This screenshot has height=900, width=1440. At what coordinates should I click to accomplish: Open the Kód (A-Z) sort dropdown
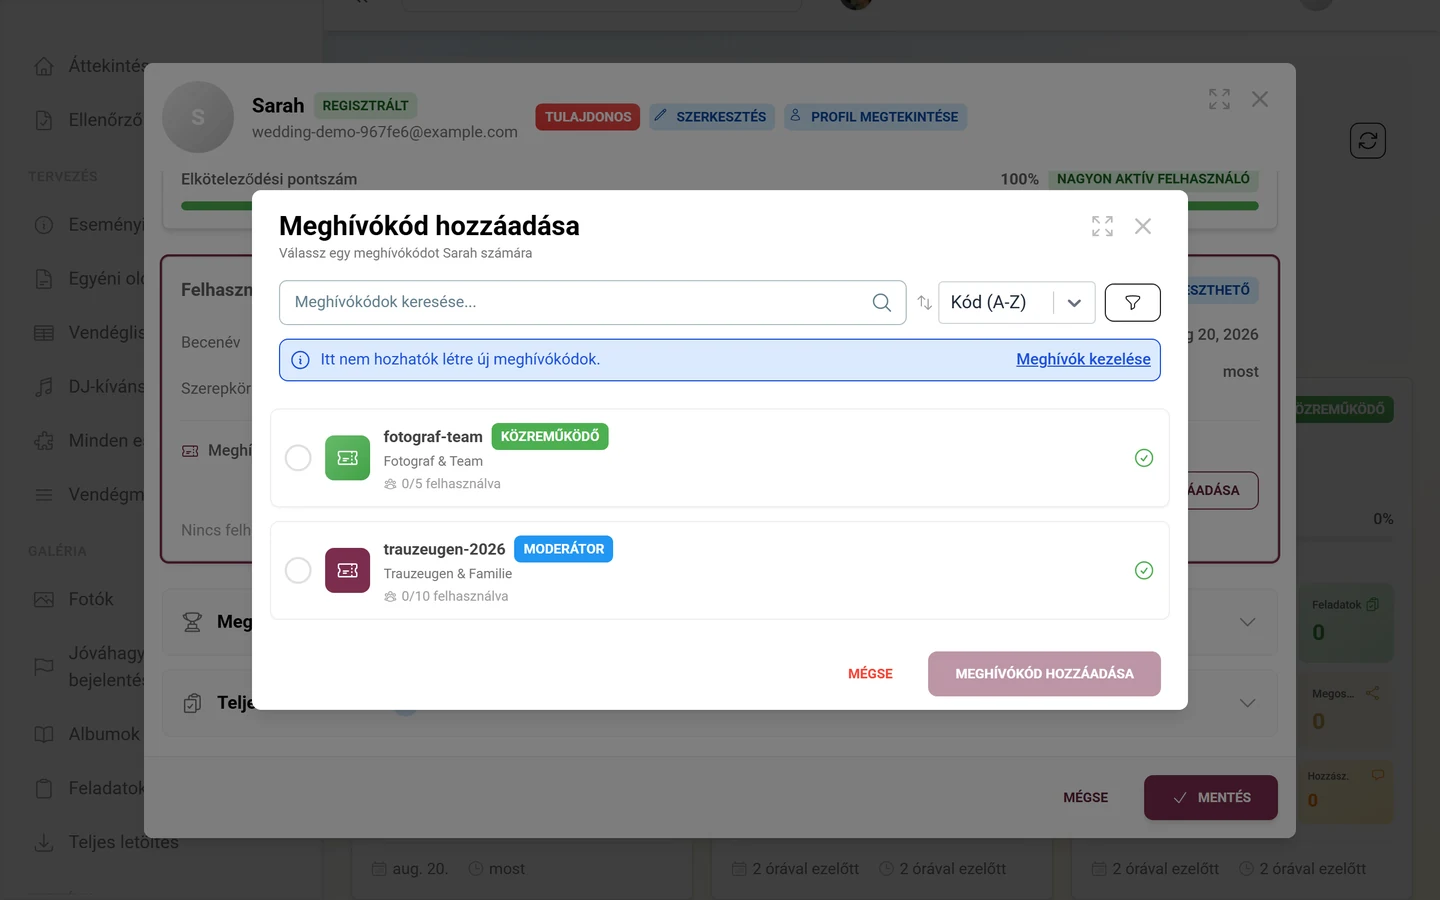point(1016,302)
